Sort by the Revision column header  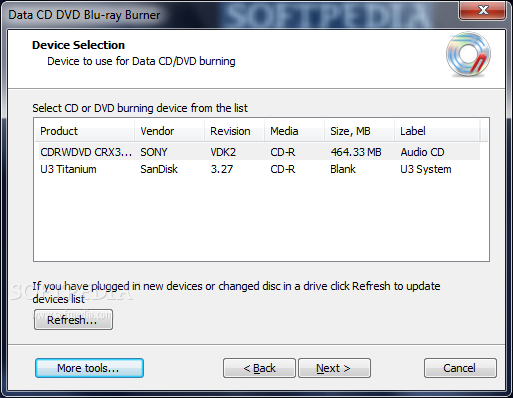[x=234, y=131]
